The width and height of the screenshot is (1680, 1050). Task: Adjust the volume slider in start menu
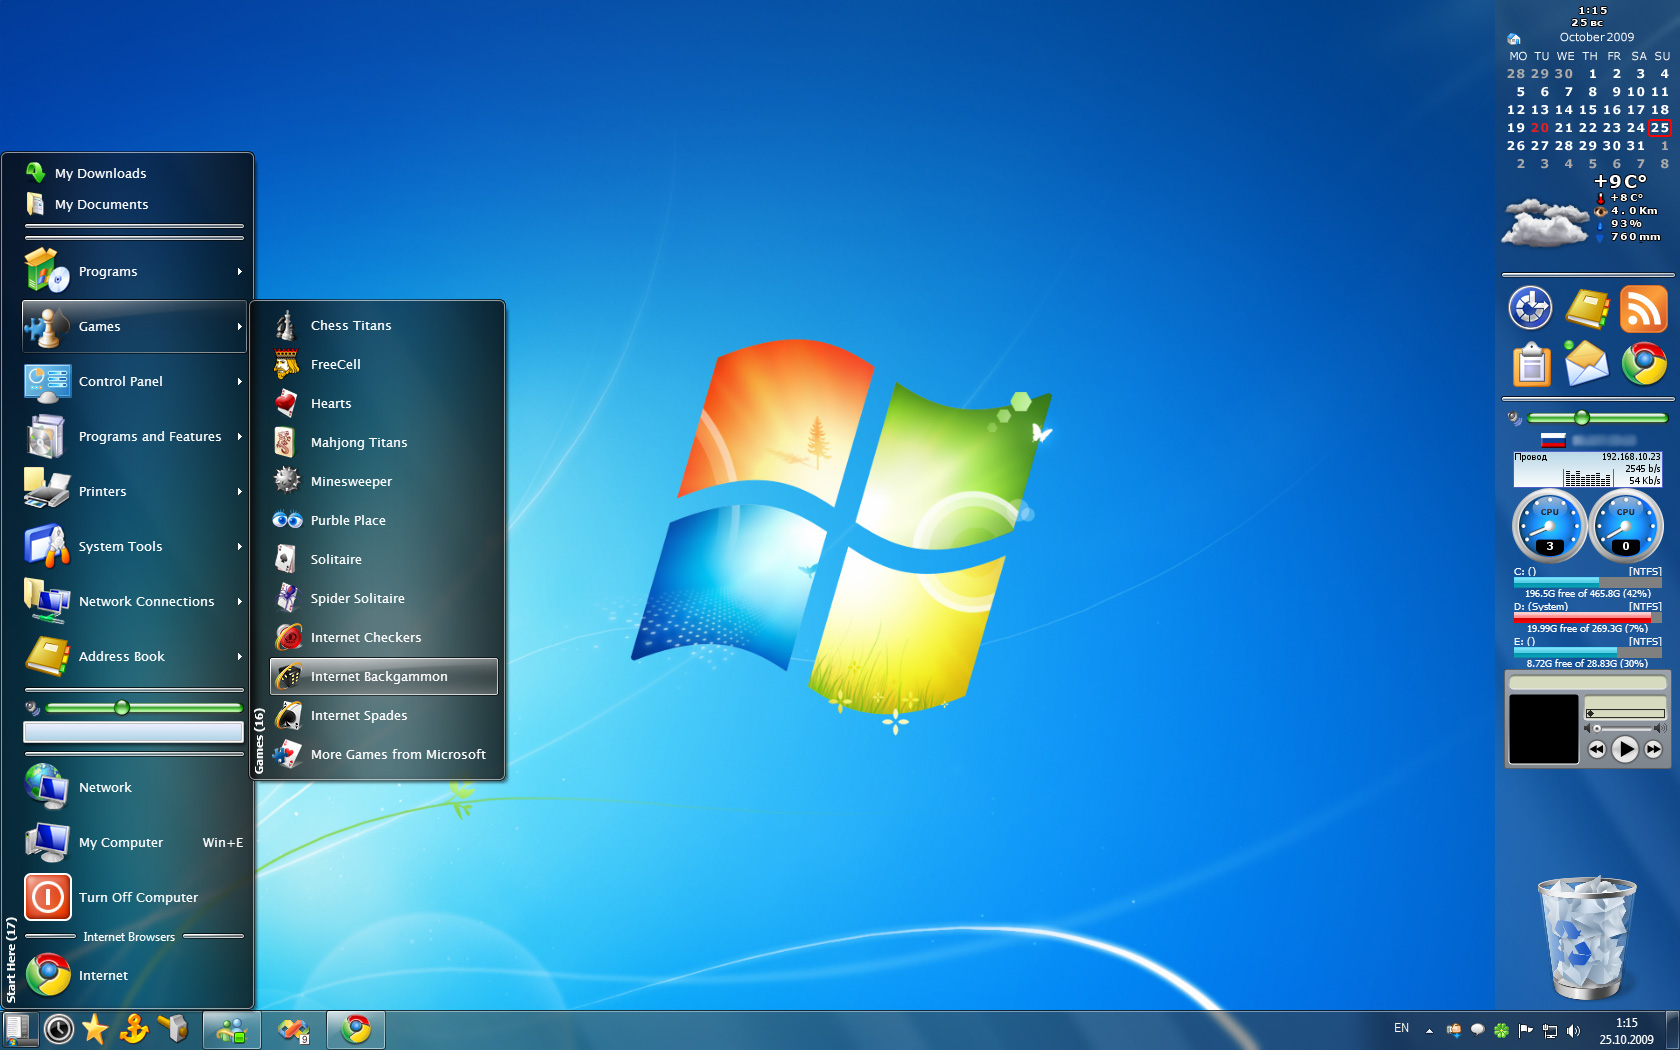(x=122, y=708)
